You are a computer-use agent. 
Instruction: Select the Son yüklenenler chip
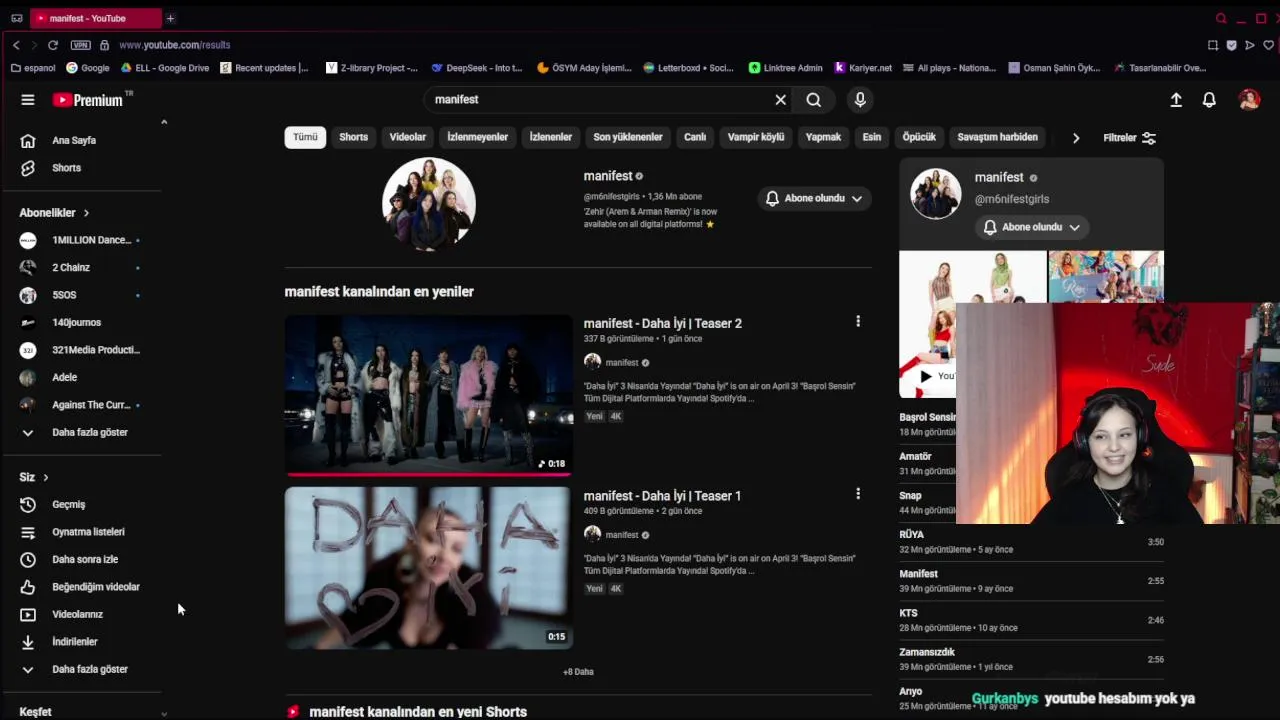point(628,137)
